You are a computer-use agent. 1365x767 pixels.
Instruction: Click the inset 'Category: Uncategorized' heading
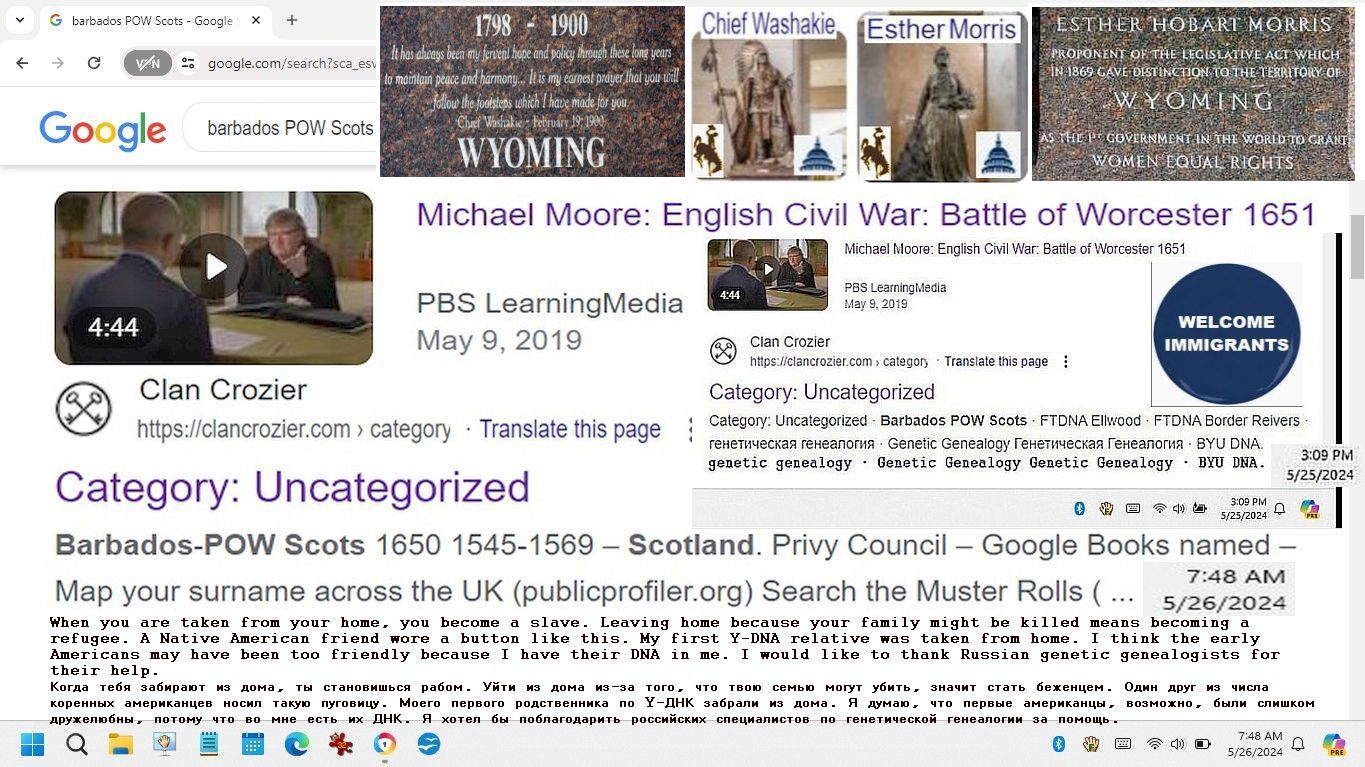click(822, 392)
